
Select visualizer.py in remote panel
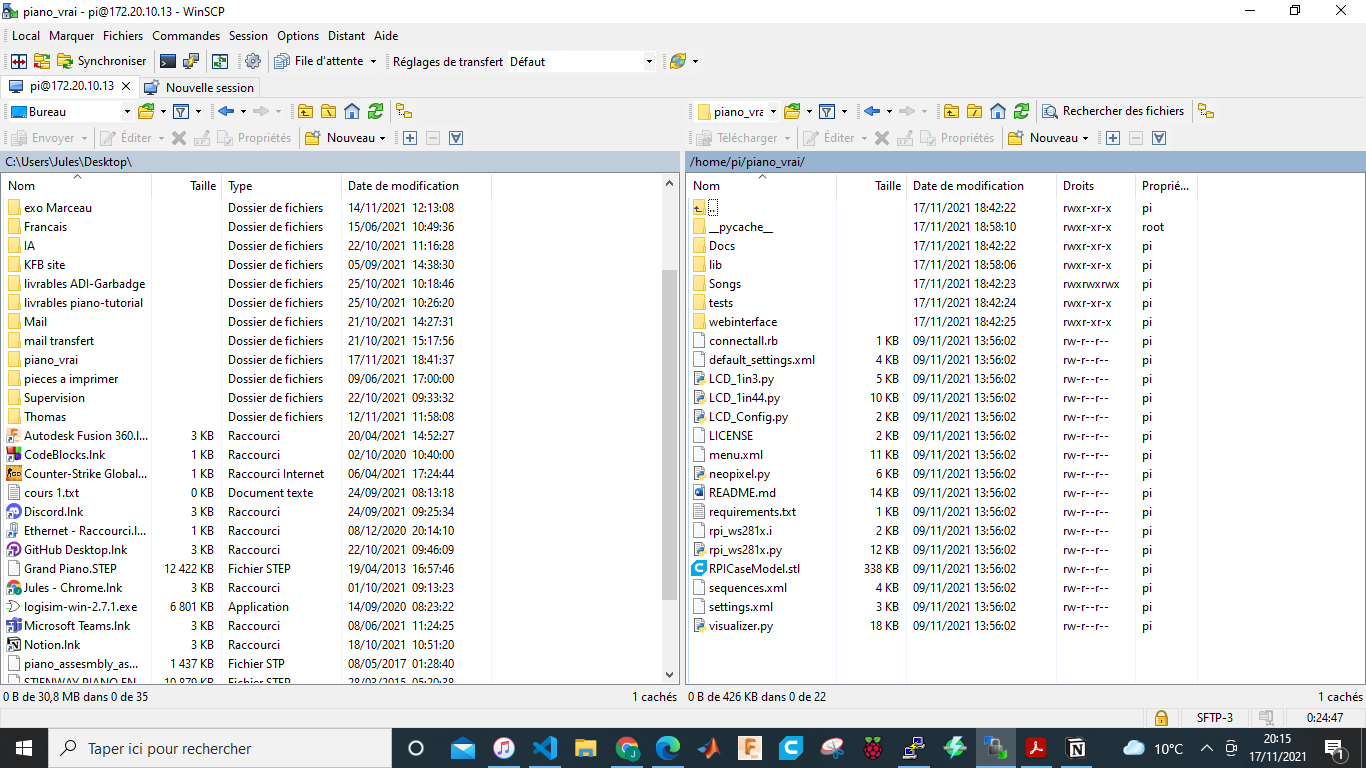coord(741,626)
